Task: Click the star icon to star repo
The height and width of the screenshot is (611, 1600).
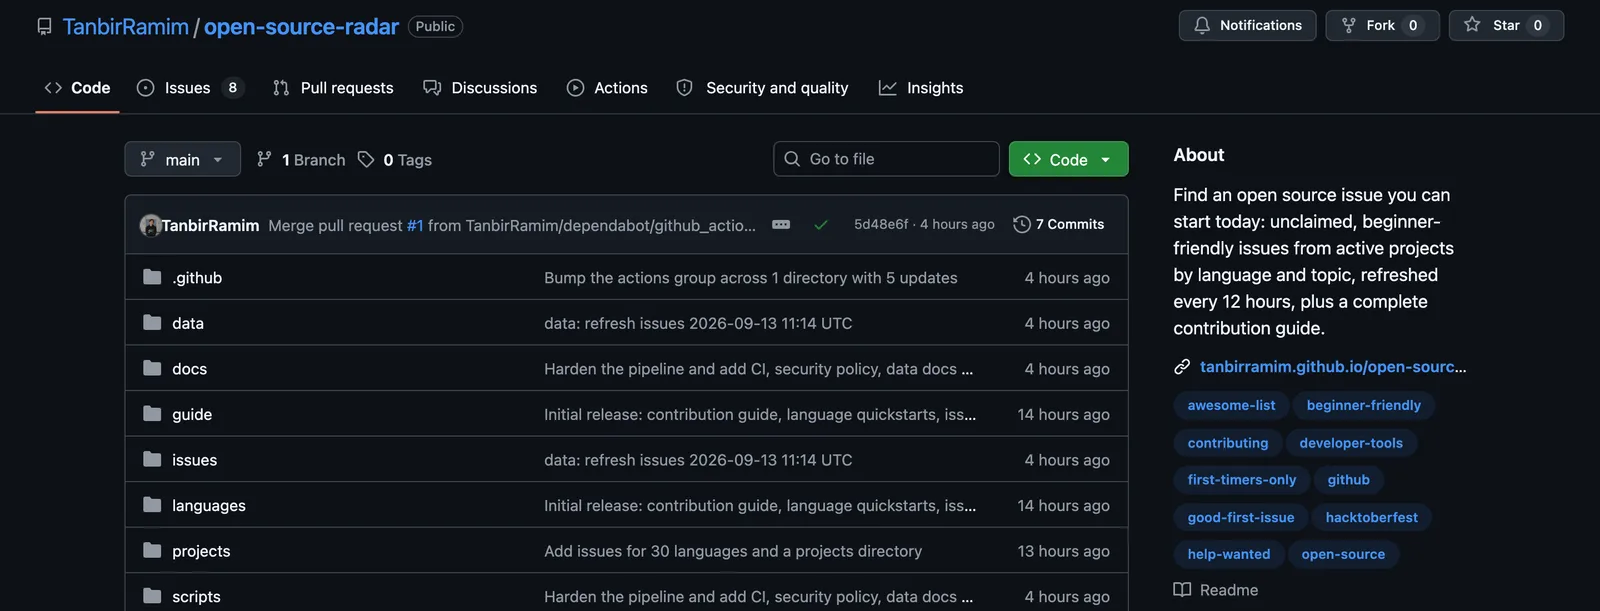Action: click(x=1472, y=25)
